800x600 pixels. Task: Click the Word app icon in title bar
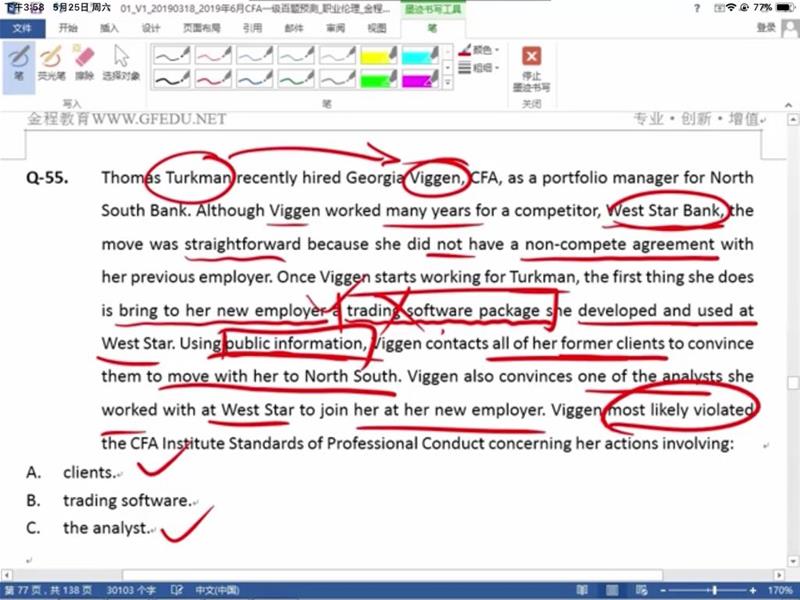[11, 8]
